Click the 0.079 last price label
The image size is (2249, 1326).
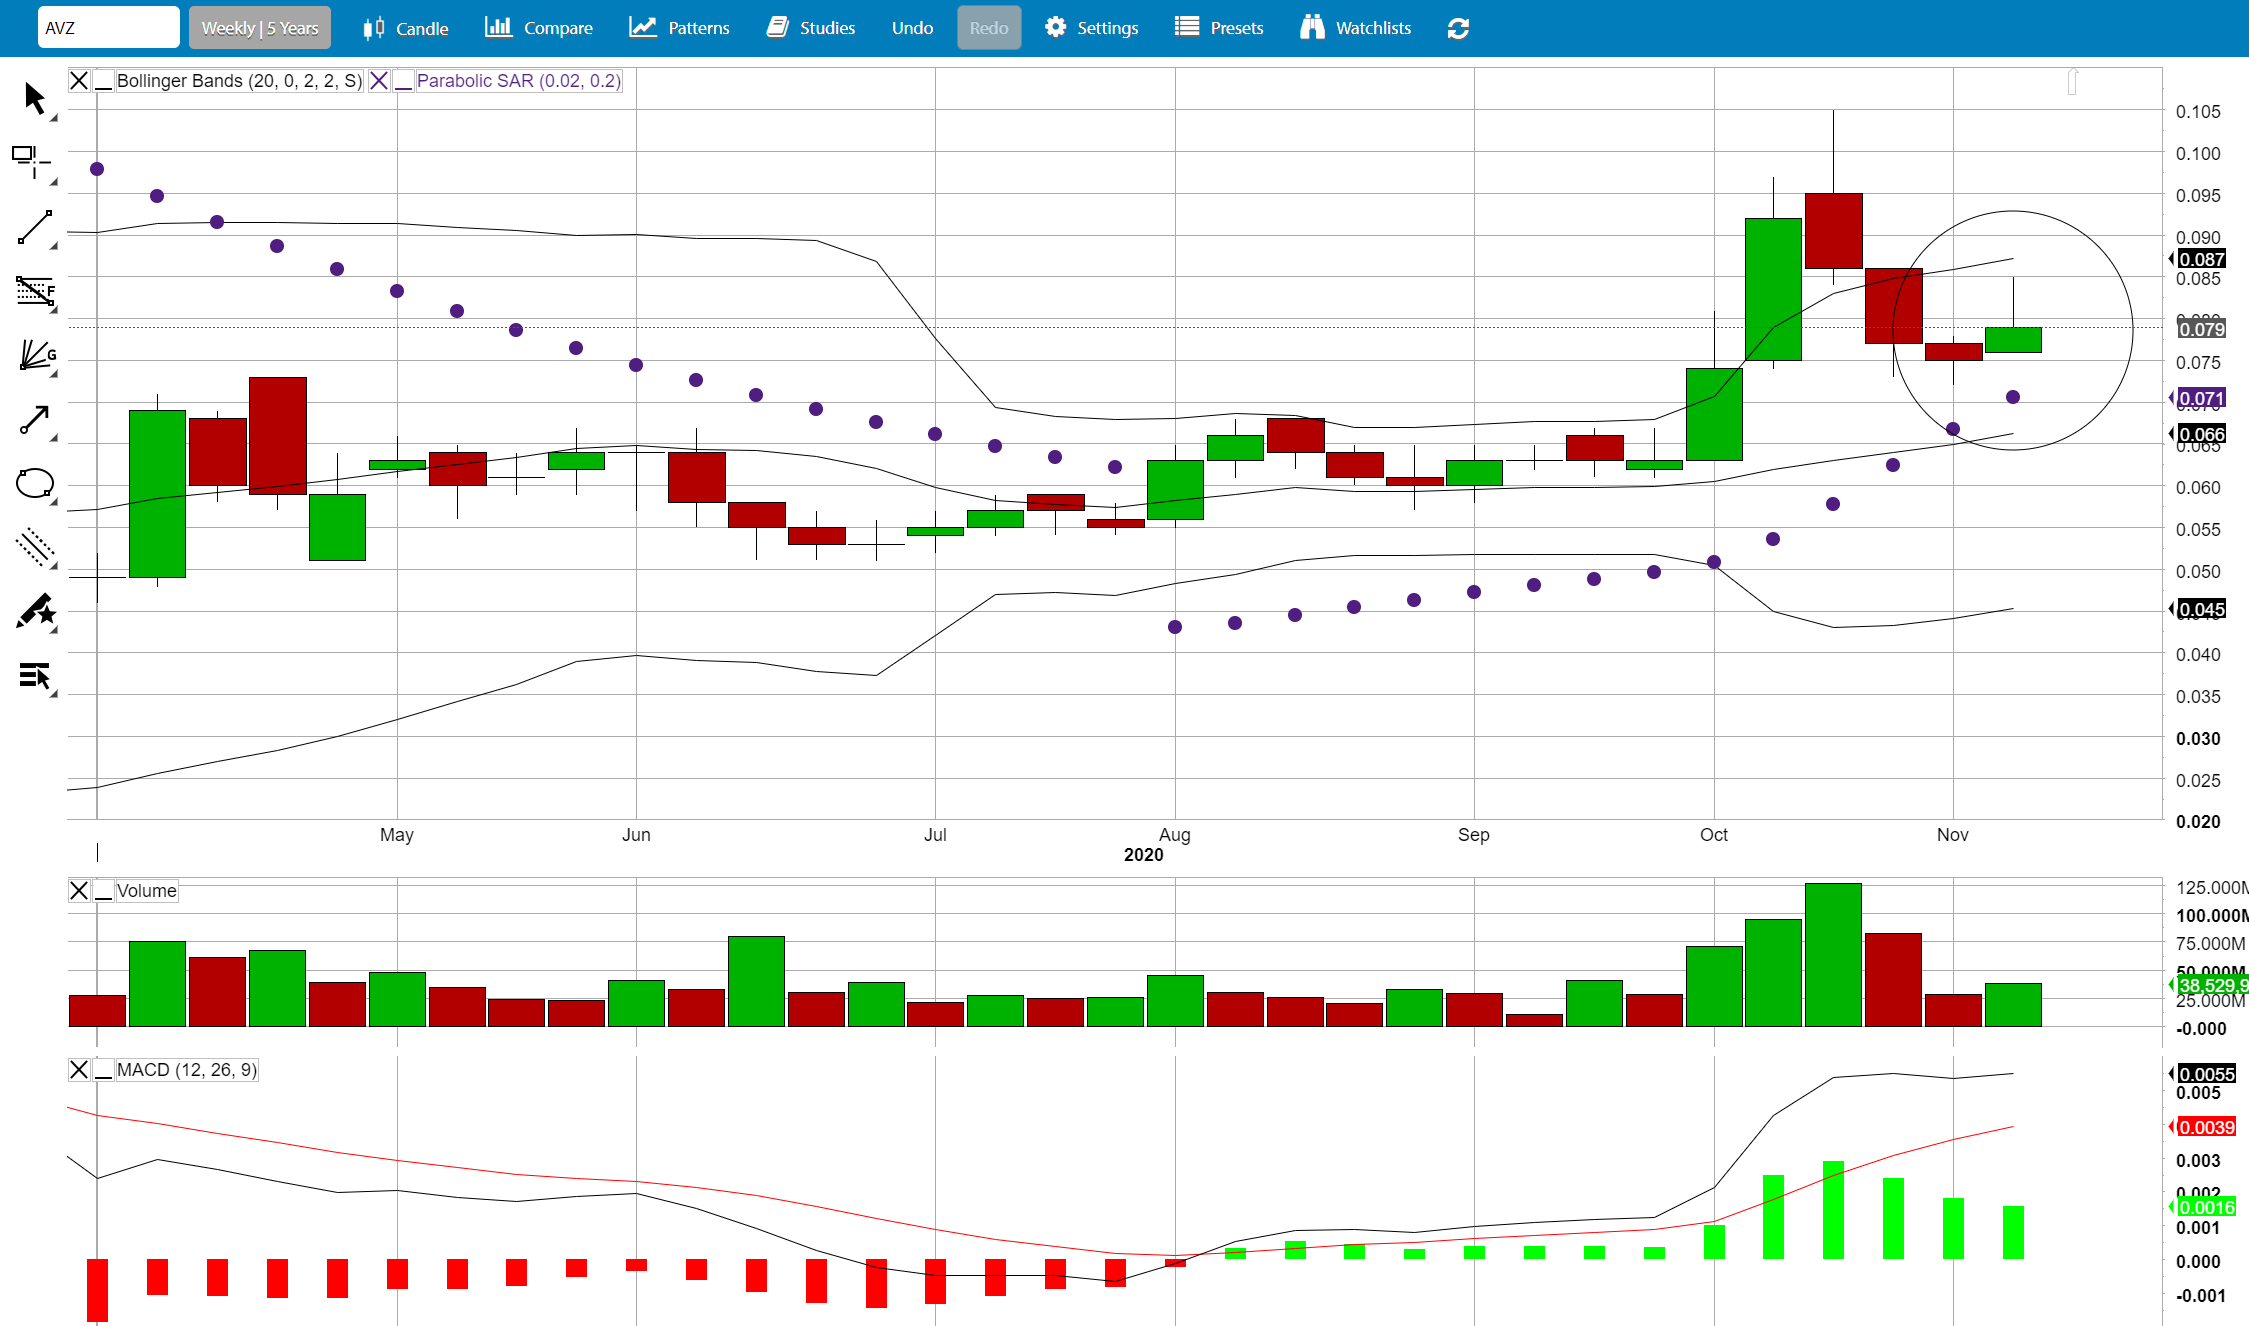(x=2201, y=329)
